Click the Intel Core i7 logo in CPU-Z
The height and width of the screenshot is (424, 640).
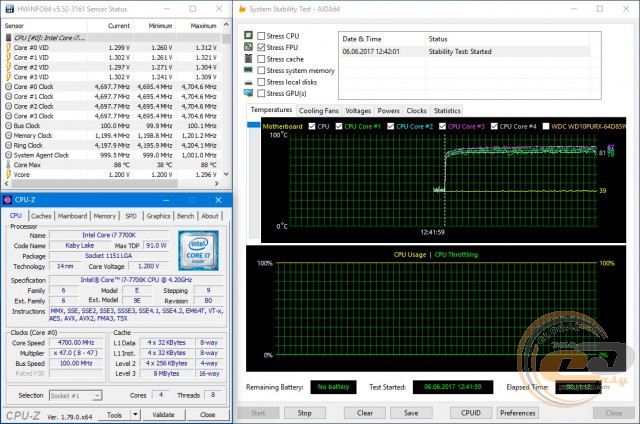[x=198, y=251]
